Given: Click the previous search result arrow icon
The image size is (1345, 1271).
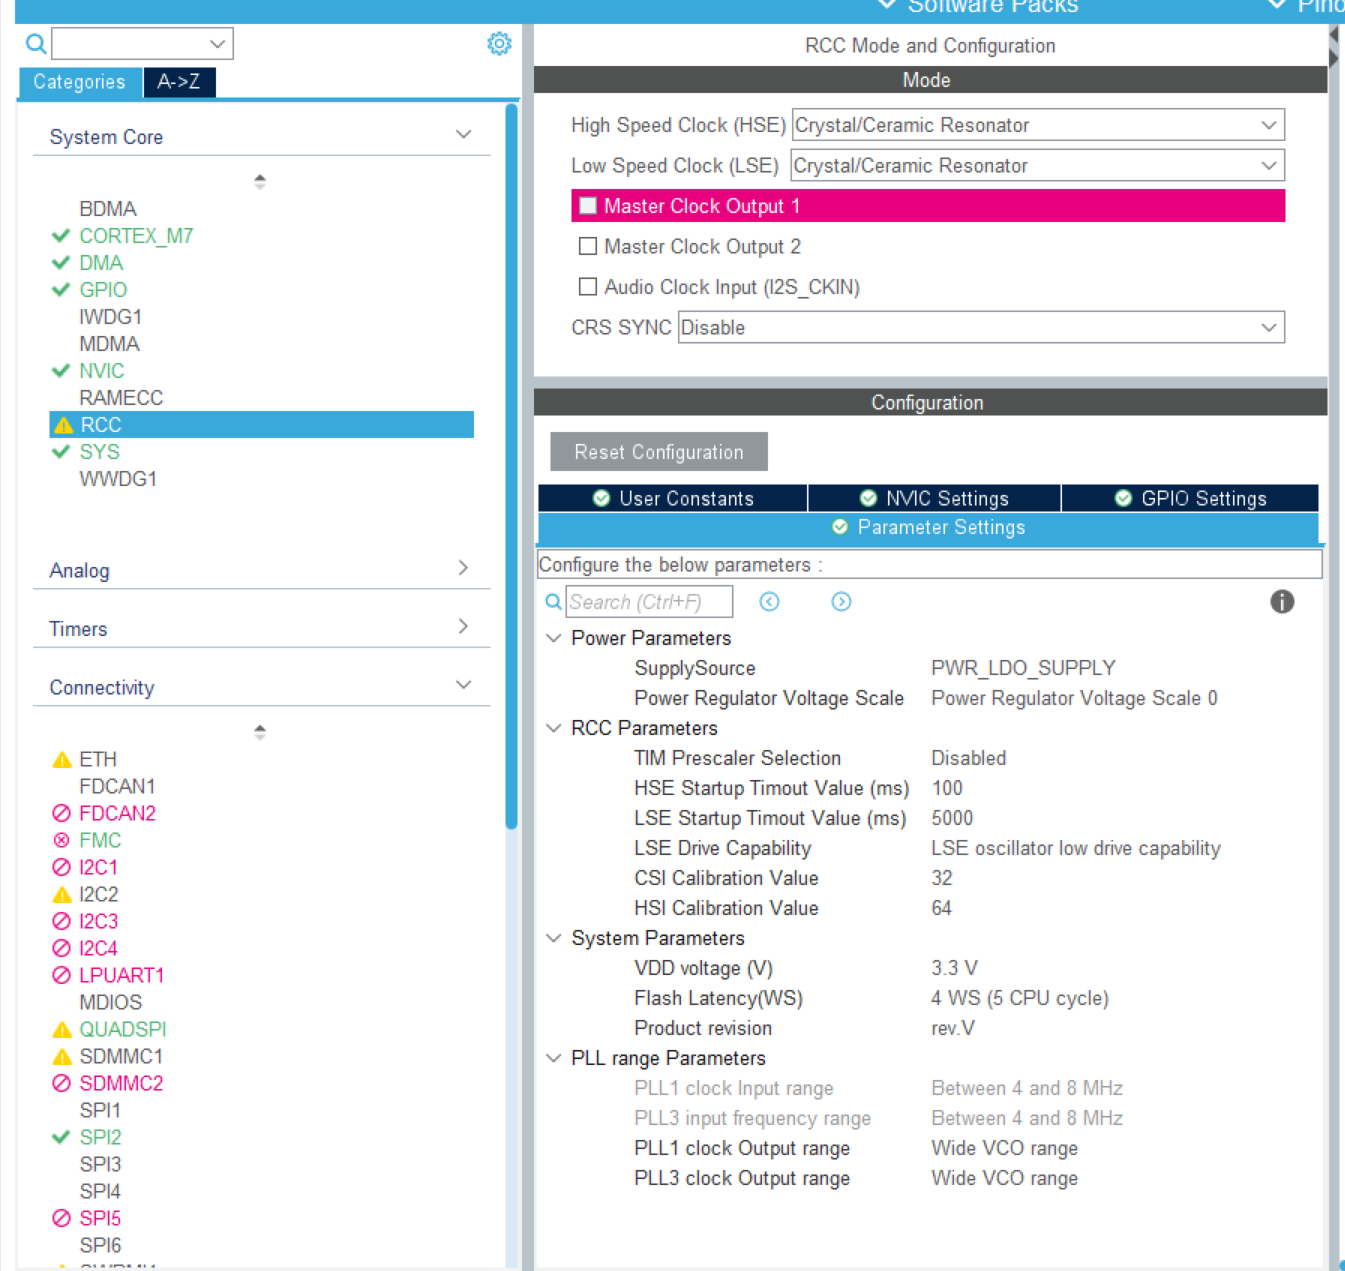Looking at the screenshot, I should tap(769, 601).
